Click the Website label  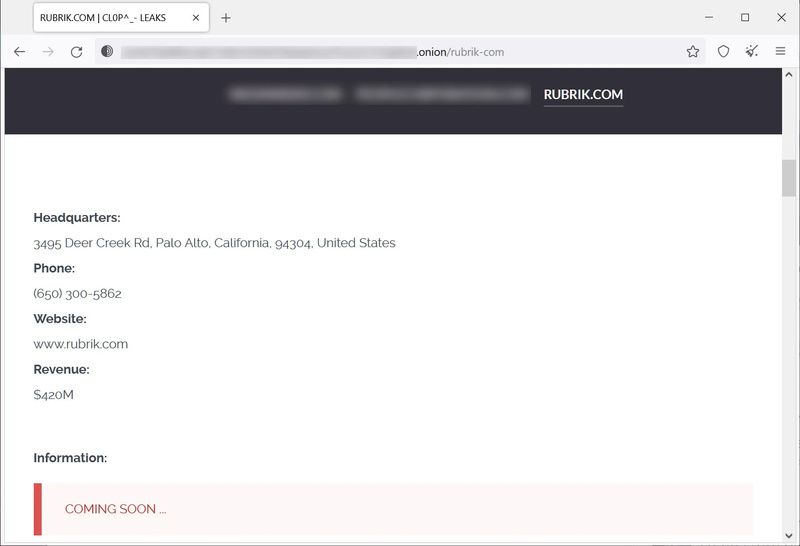(x=60, y=319)
